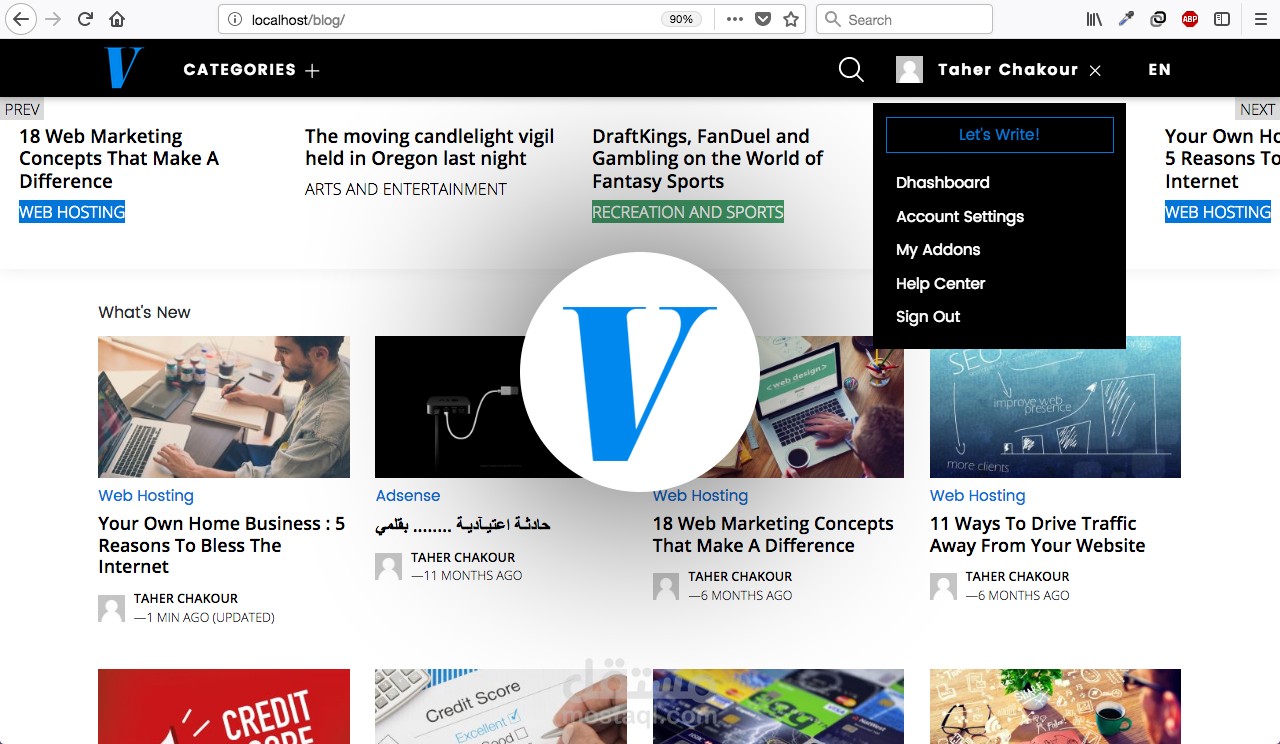This screenshot has height=744, width=1280.
Task: Open man writing at laptop thumbnail
Action: 224,407
